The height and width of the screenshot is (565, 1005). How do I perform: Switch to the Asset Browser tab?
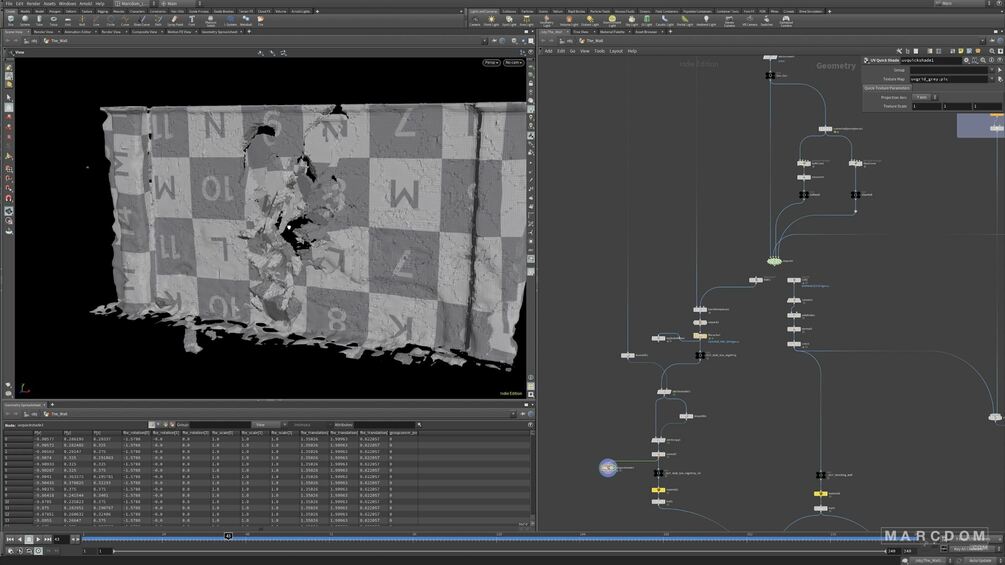[x=645, y=32]
